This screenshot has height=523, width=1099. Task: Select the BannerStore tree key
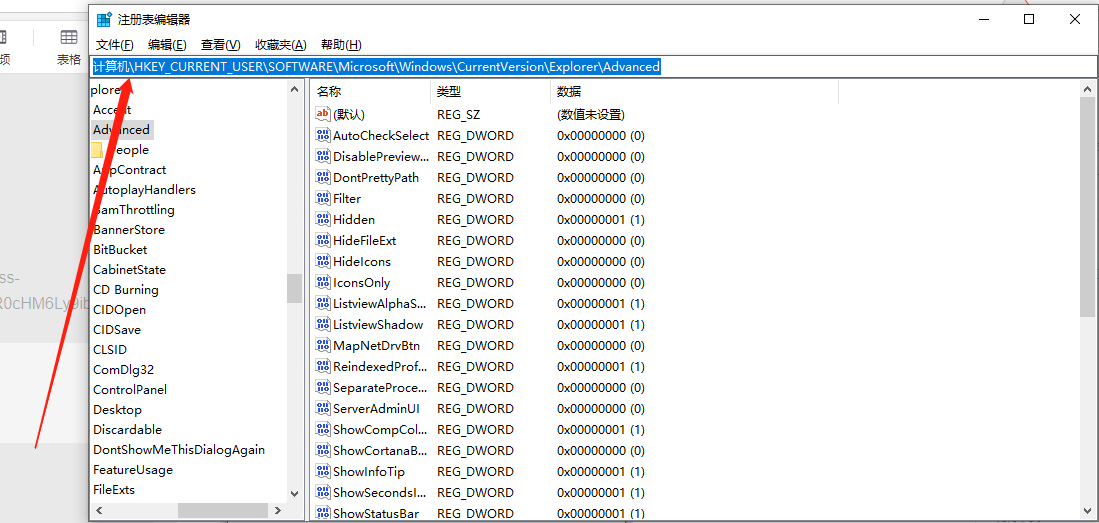pos(129,229)
